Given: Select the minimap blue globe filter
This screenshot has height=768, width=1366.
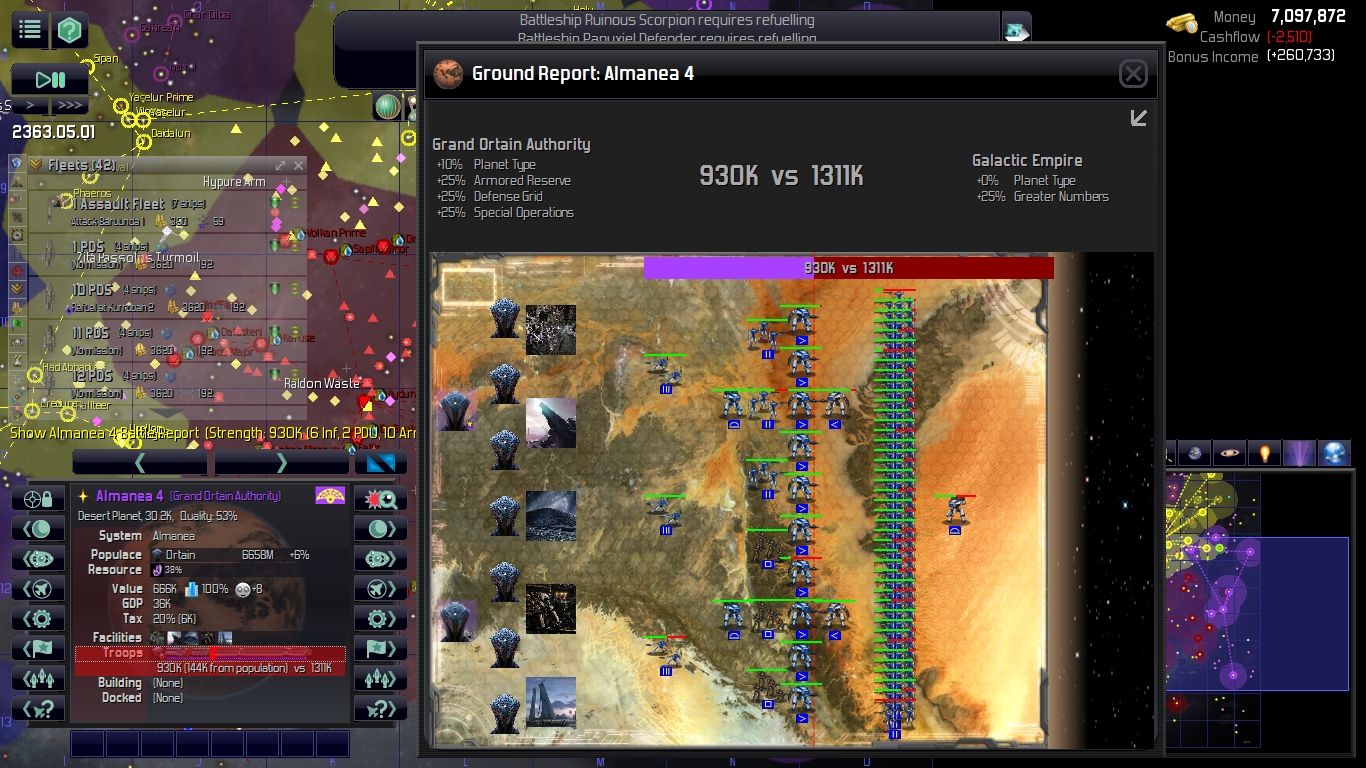Looking at the screenshot, I should pos(1334,454).
